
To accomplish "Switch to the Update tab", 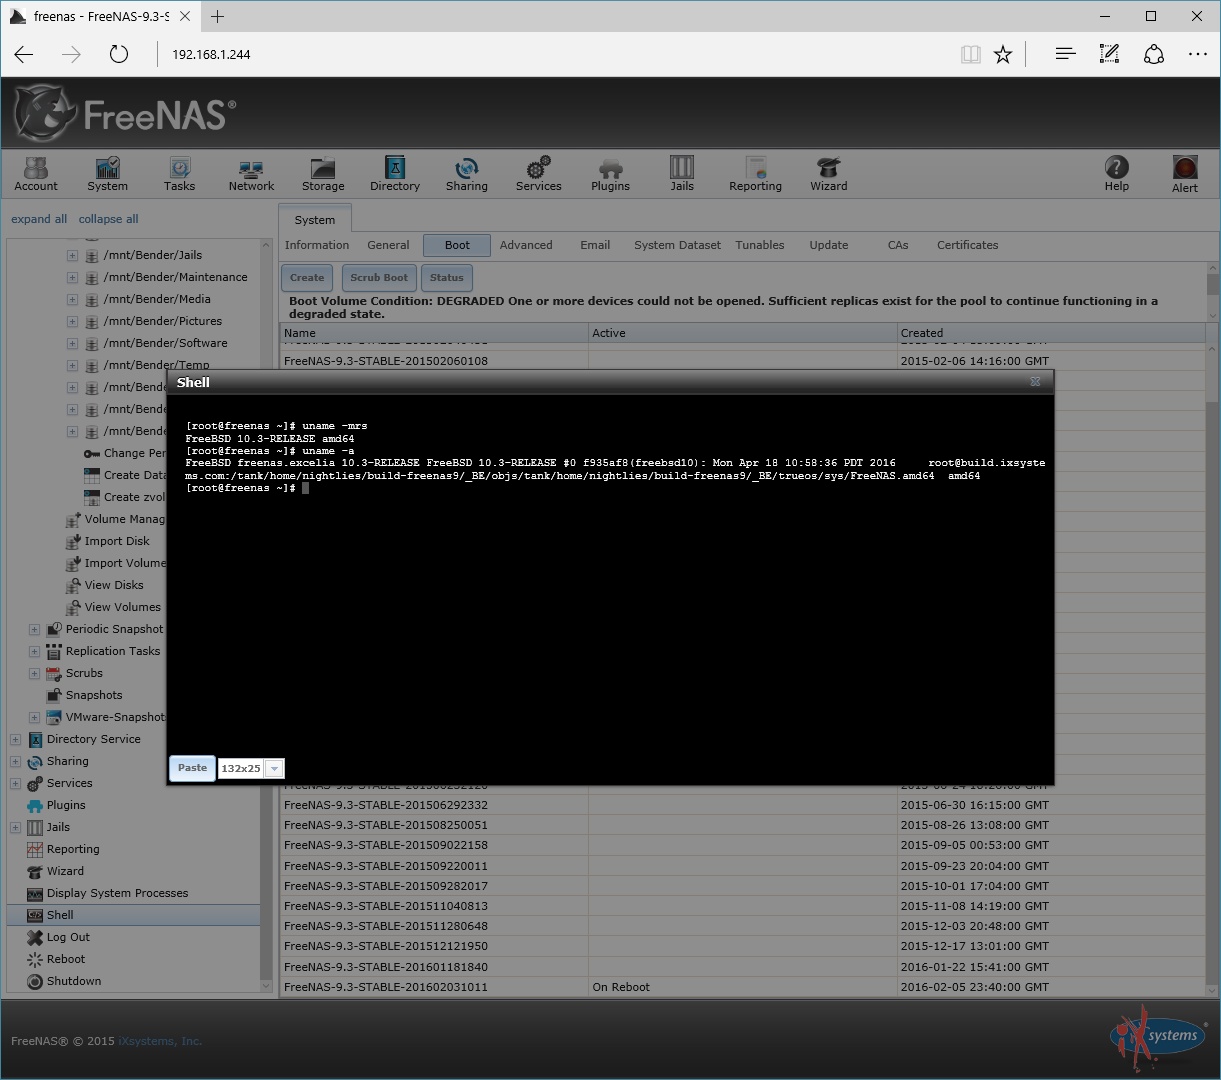I will point(829,245).
